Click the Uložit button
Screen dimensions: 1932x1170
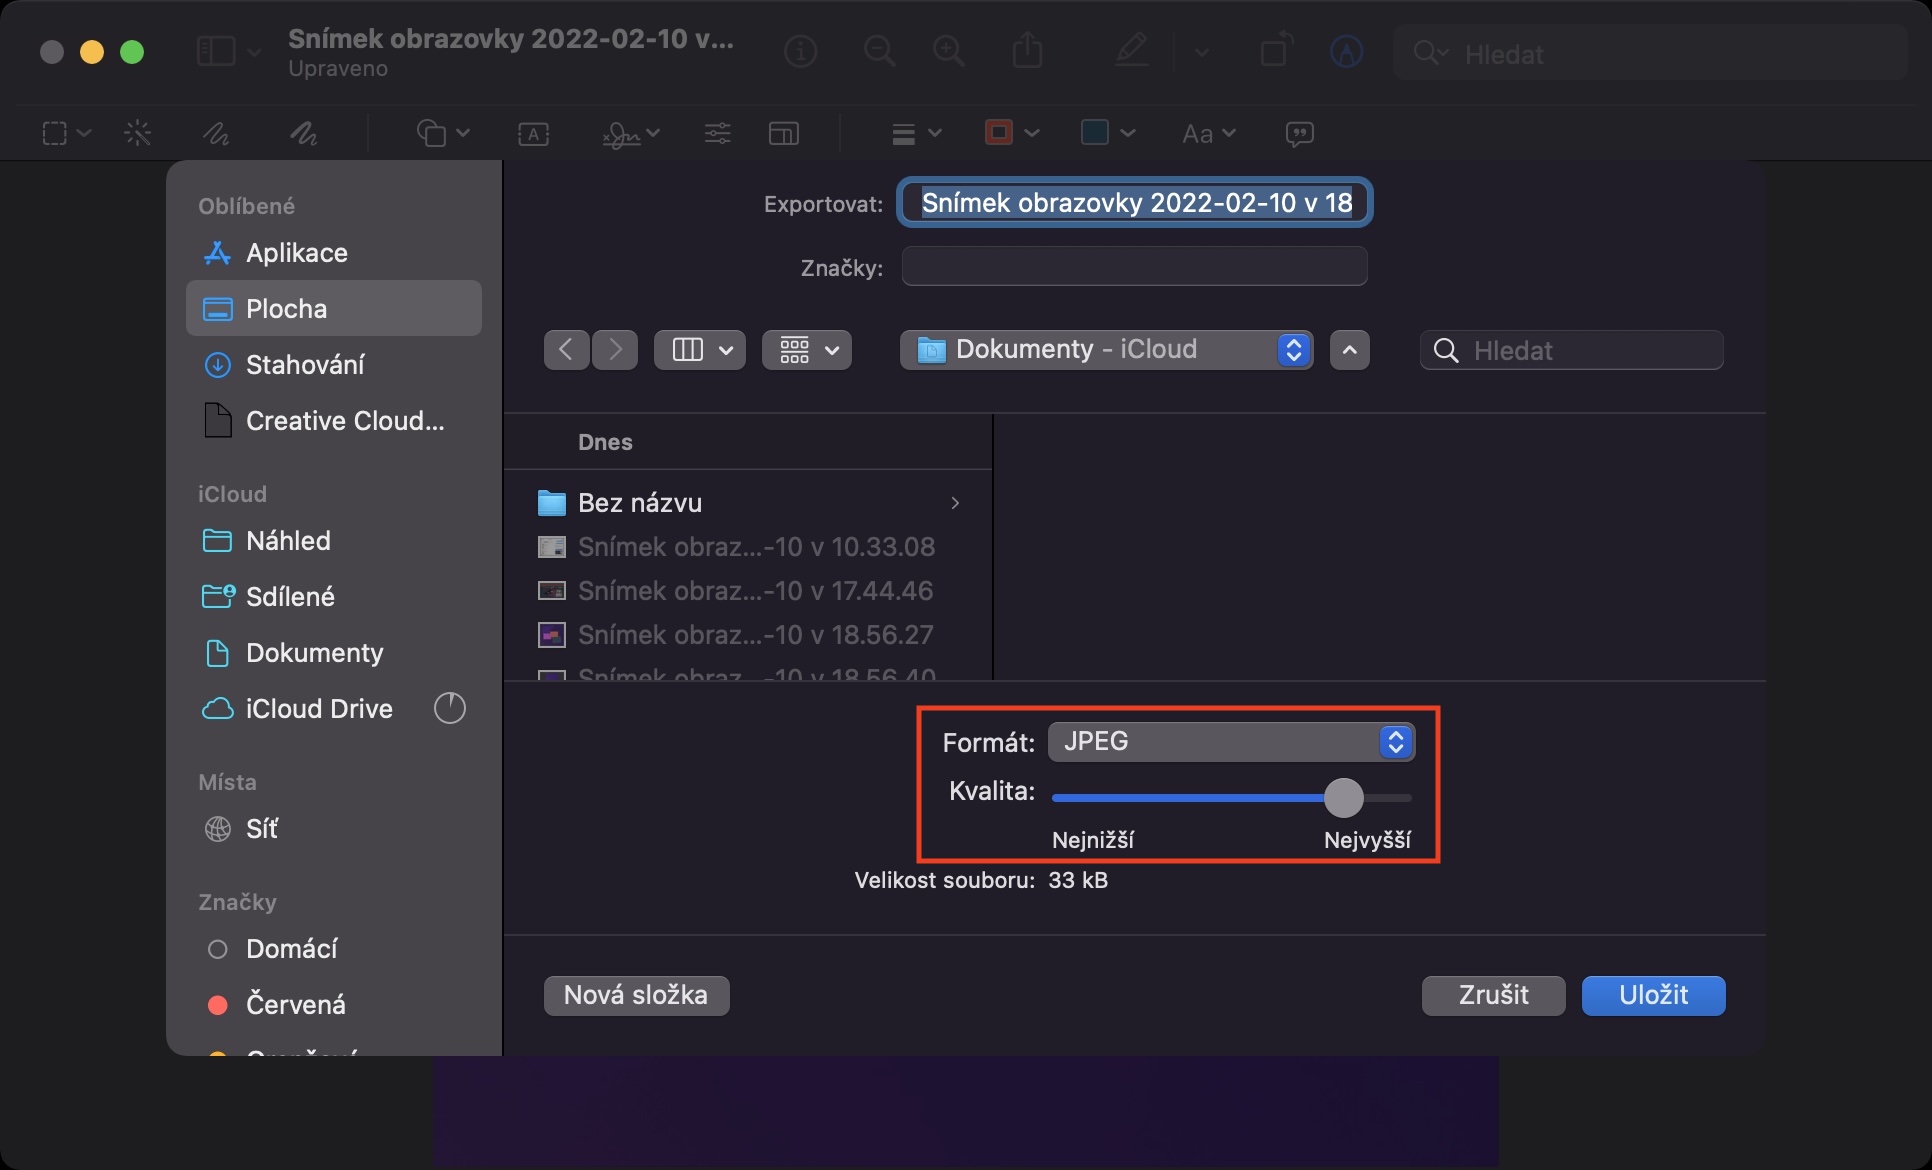point(1653,995)
